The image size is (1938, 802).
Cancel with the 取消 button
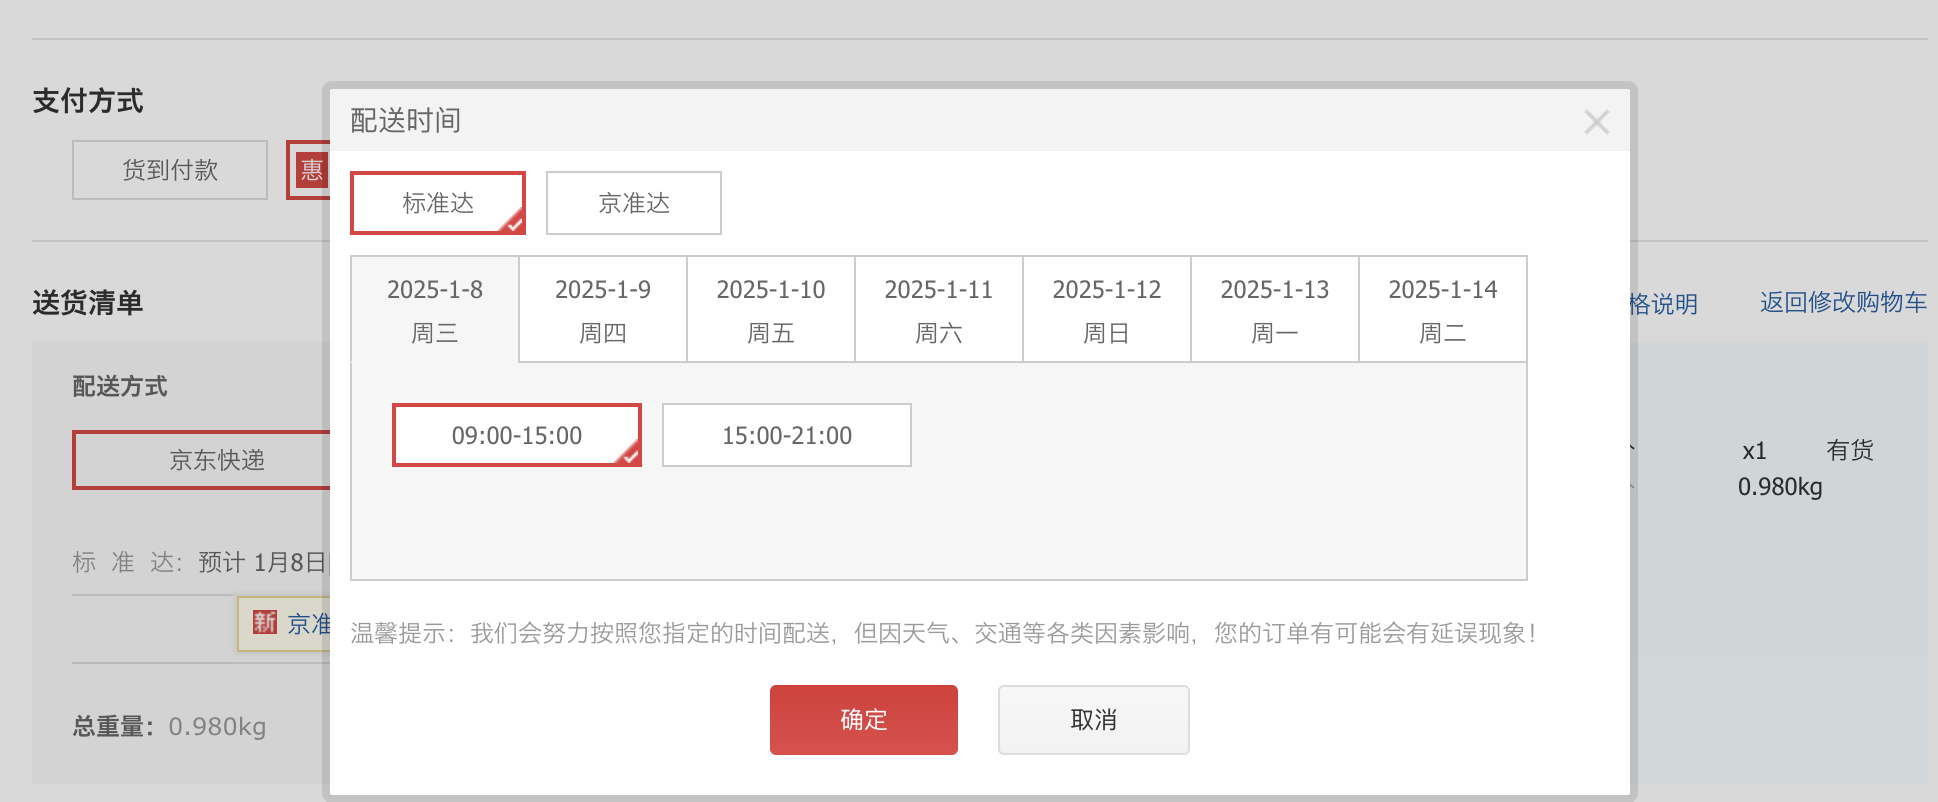tap(1094, 720)
